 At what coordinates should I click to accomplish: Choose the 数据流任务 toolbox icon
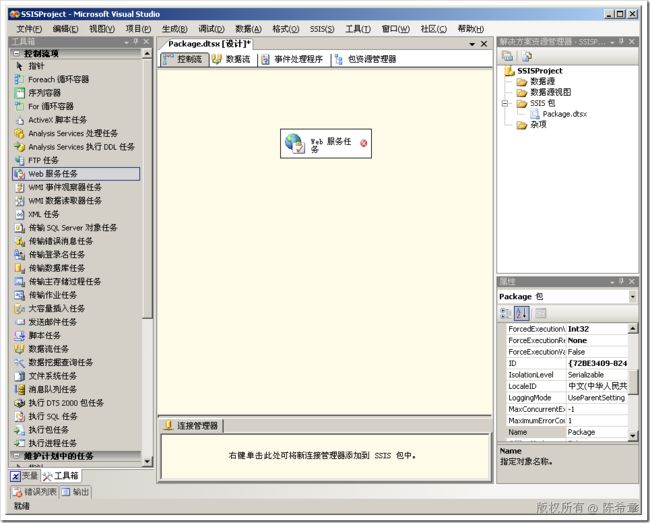click(19, 349)
